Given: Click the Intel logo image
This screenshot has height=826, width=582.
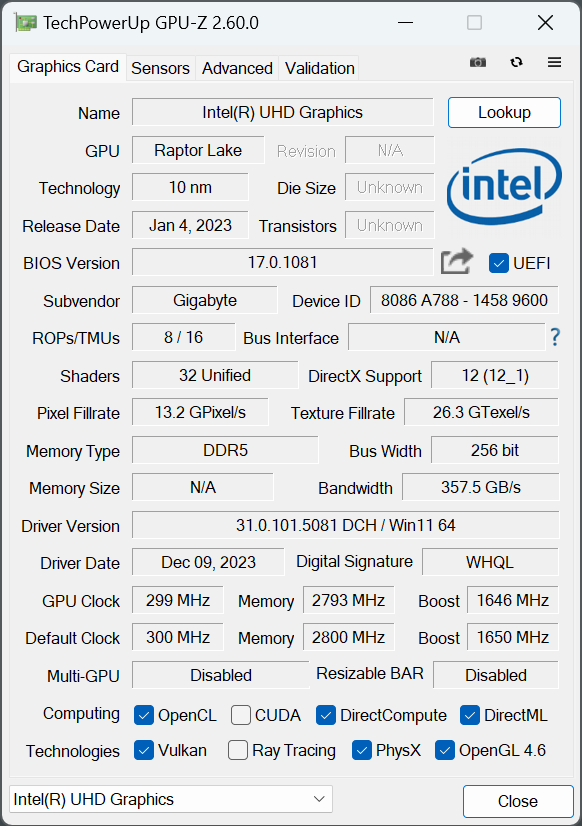Looking at the screenshot, I should (x=504, y=186).
